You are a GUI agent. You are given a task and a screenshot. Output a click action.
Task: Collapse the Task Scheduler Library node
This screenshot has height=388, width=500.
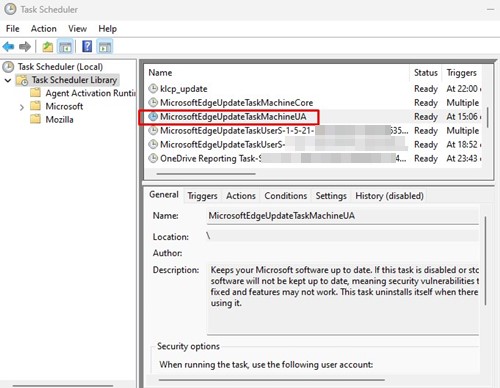point(8,80)
